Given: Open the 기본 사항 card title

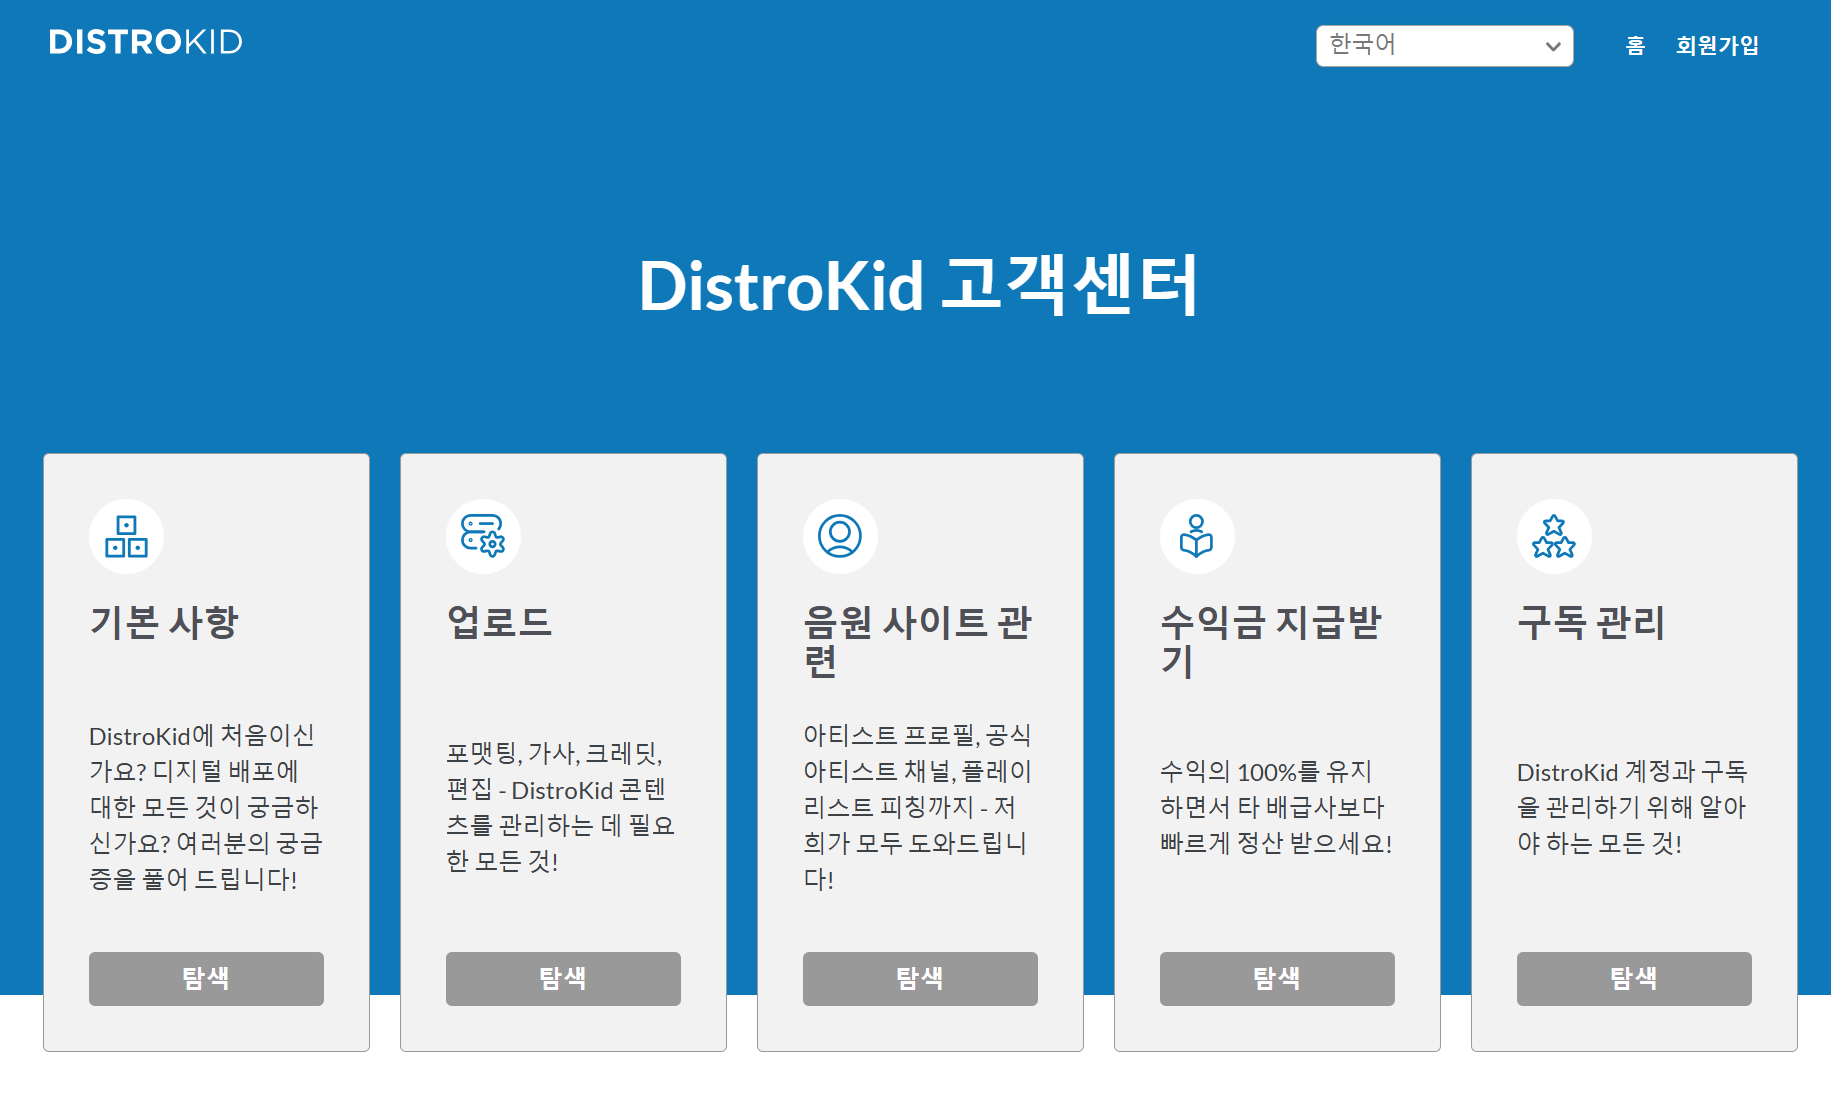Looking at the screenshot, I should click(x=164, y=622).
